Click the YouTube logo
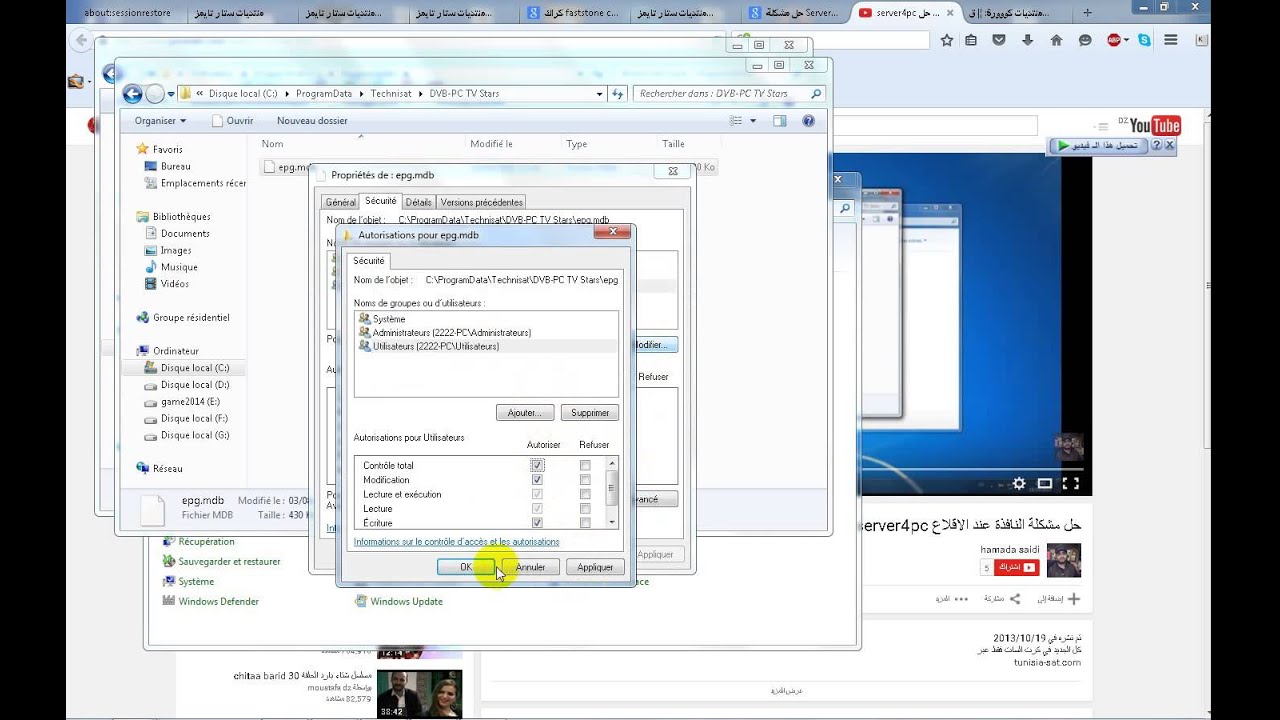Screen dimensions: 1280x720 (x=1155, y=125)
